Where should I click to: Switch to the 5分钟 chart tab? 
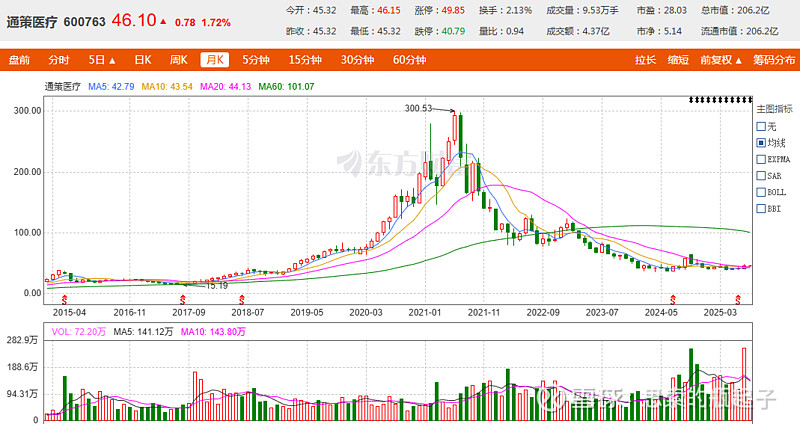tap(256, 60)
